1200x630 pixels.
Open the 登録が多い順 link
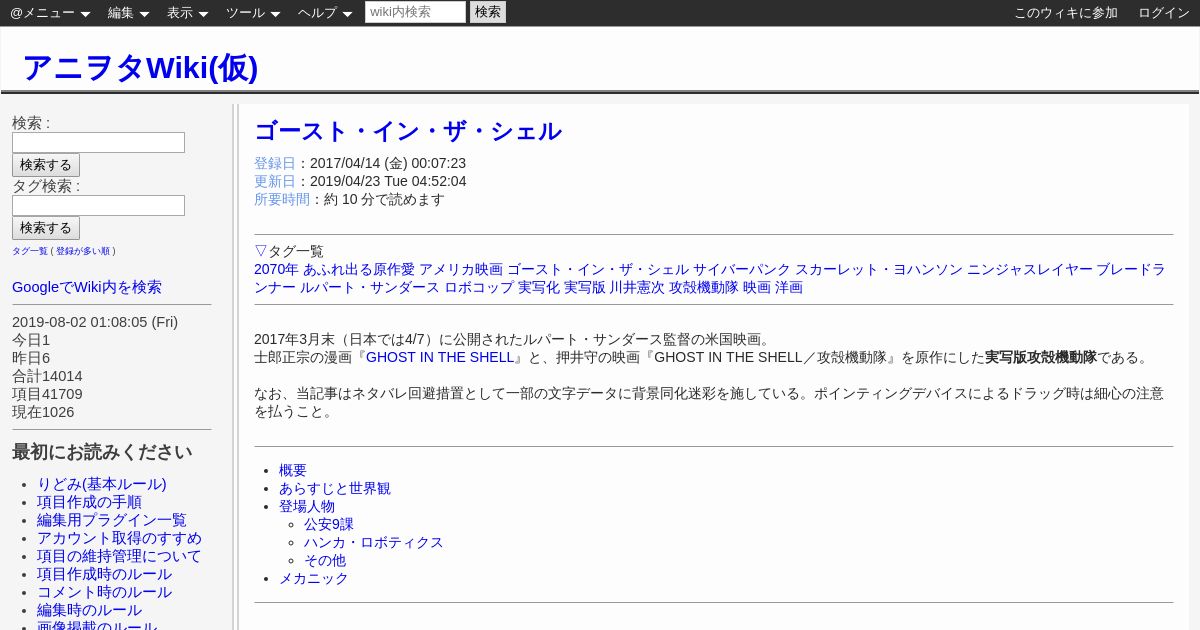83,251
